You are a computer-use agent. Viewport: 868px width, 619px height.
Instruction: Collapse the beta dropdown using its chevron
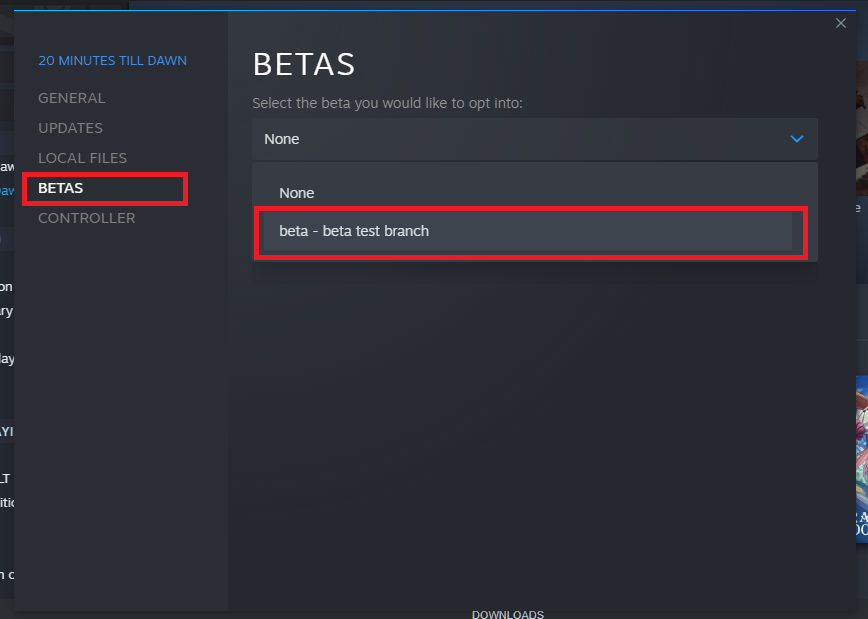click(x=797, y=139)
